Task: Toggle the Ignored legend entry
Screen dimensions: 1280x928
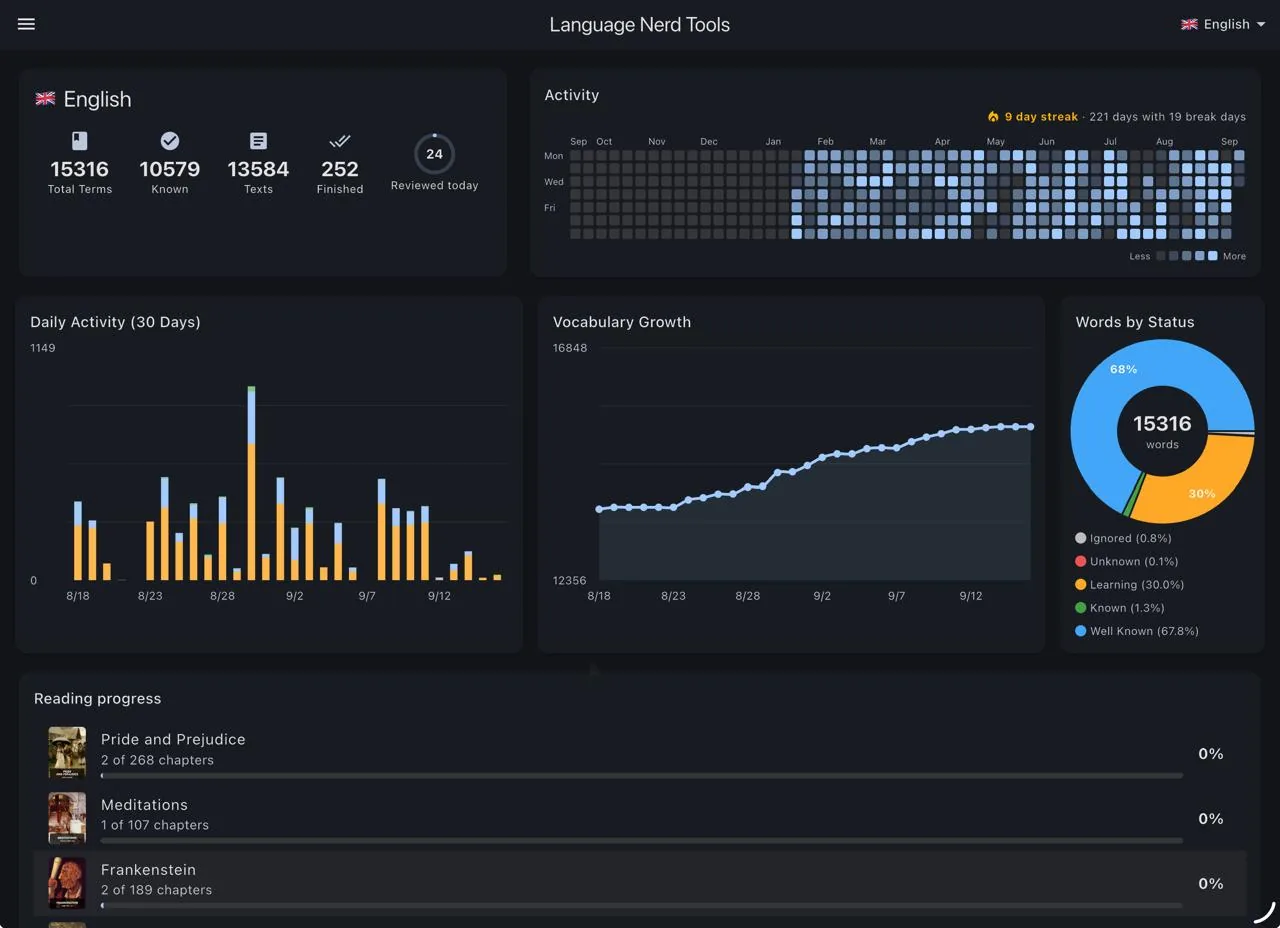Action: 1123,538
